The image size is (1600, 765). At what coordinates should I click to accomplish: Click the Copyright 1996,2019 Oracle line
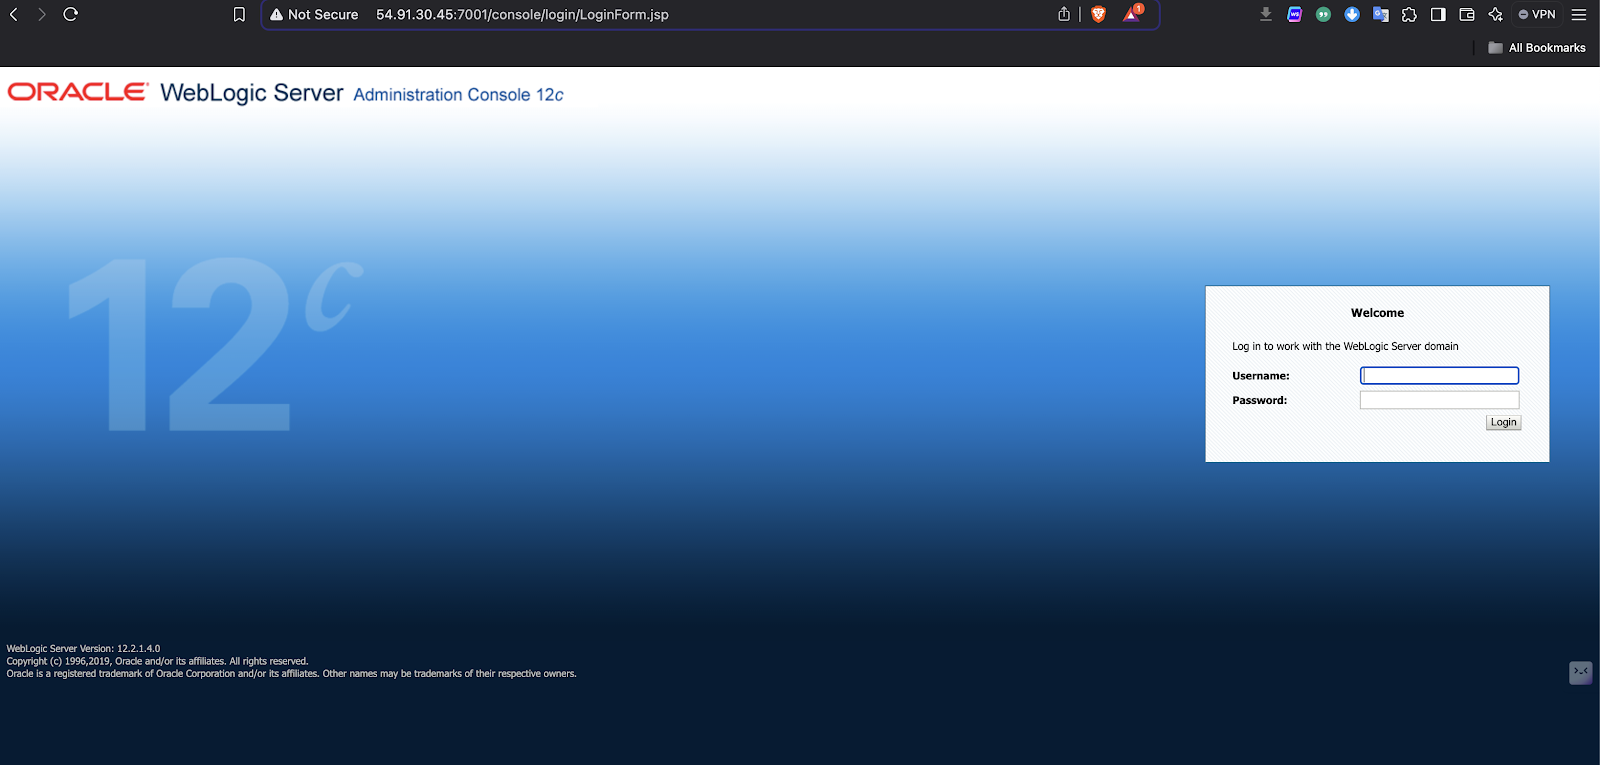[x=157, y=661]
